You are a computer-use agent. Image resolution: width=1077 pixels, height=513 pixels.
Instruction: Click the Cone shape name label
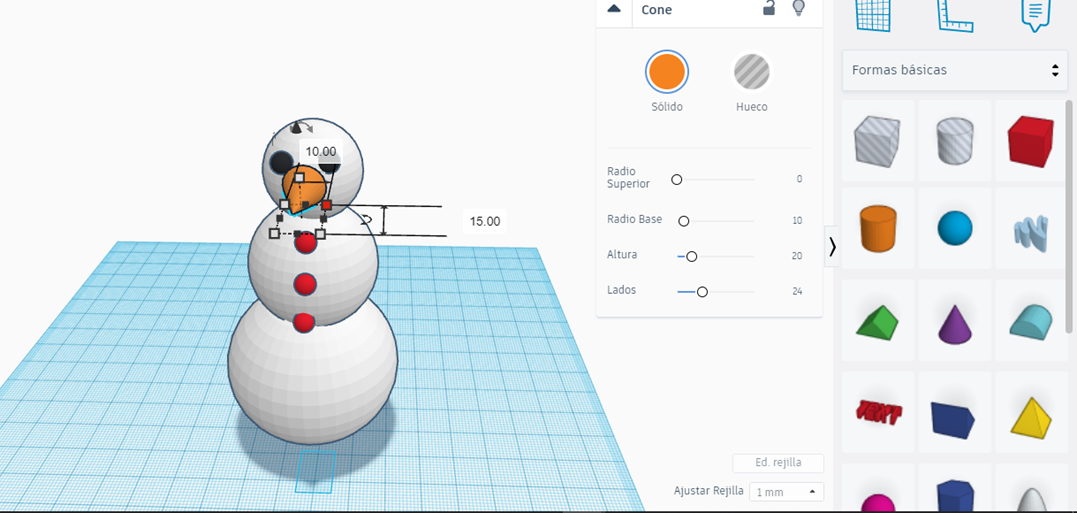point(657,10)
